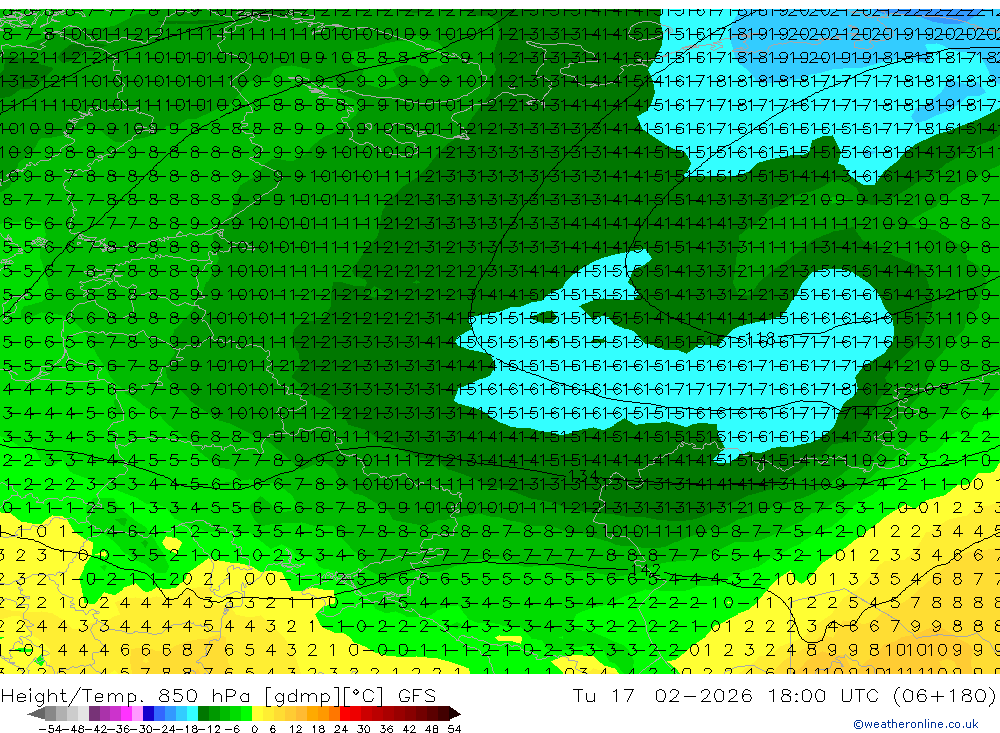Click the 0 value on the temperature scale
This screenshot has height=733, width=1000.
254,729
